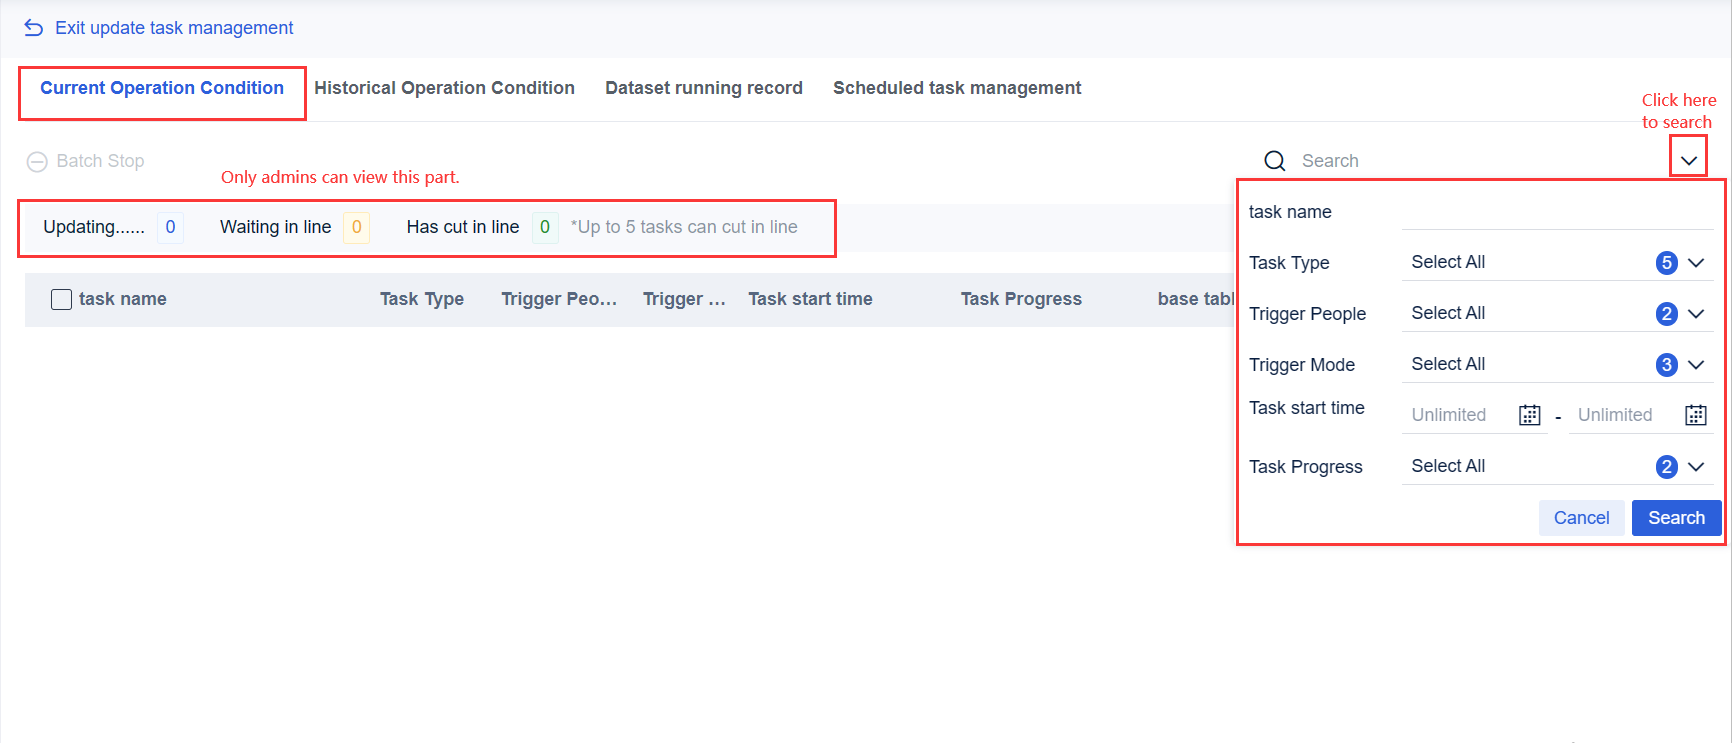Click the Trigger Mode count badge 3

(x=1666, y=365)
